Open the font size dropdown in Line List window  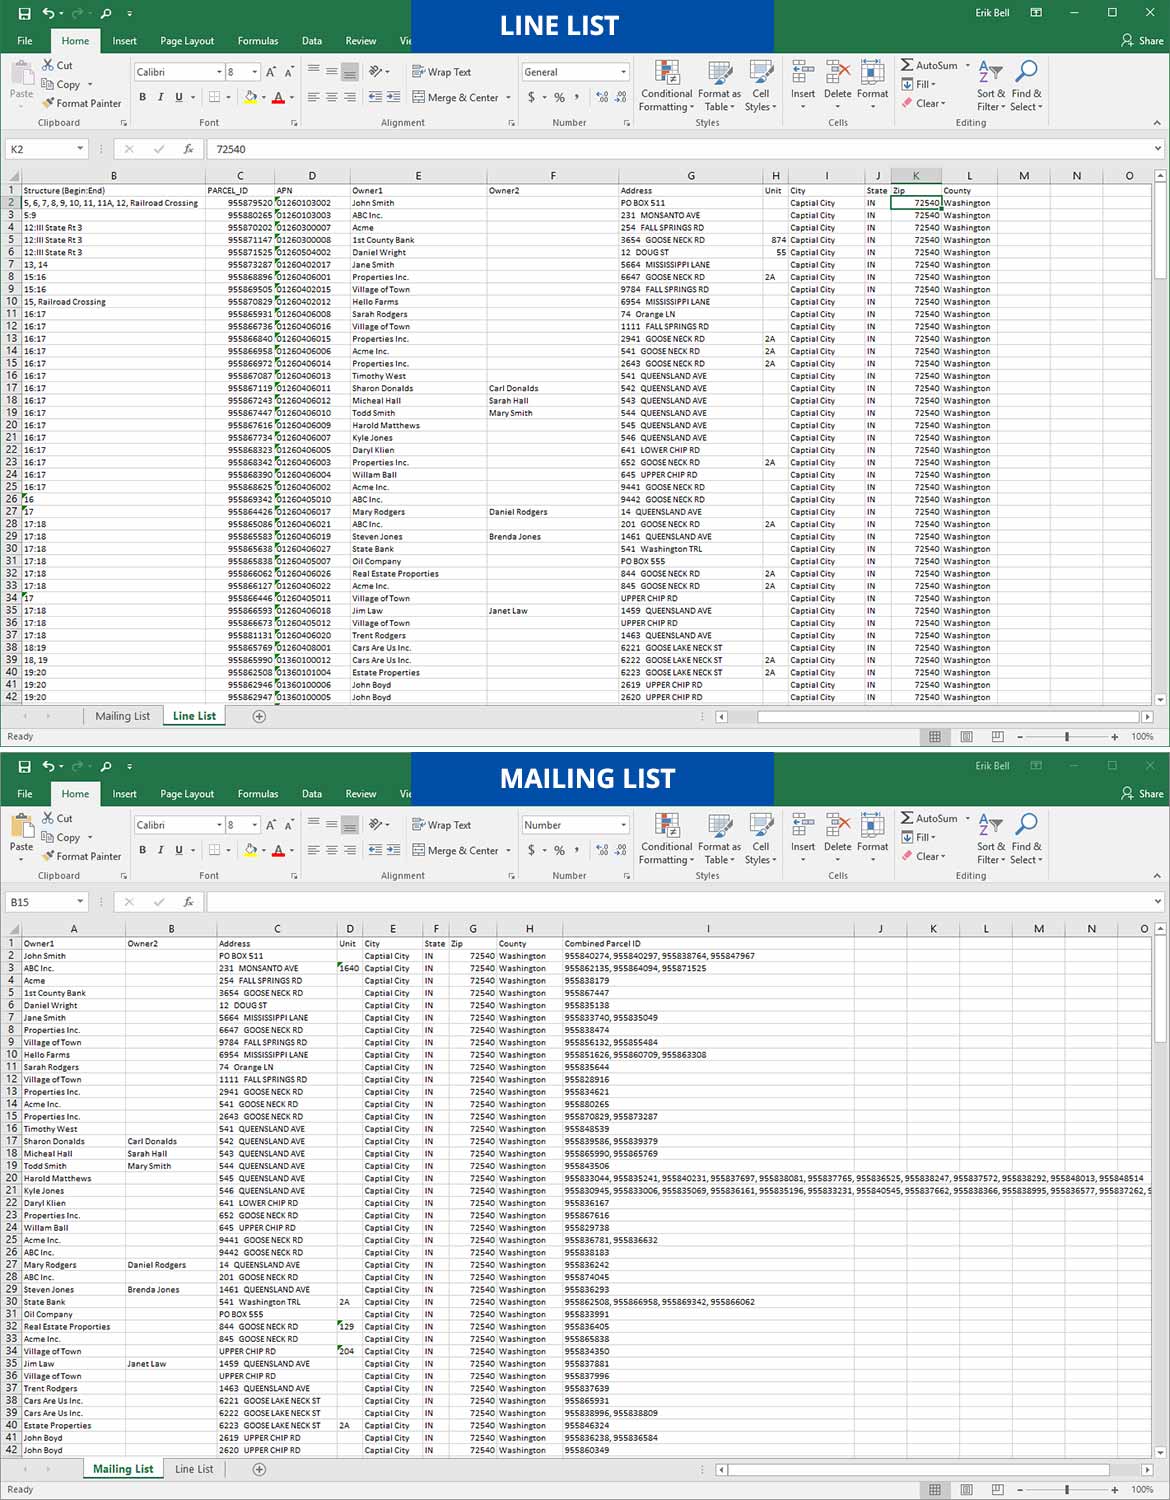(255, 72)
